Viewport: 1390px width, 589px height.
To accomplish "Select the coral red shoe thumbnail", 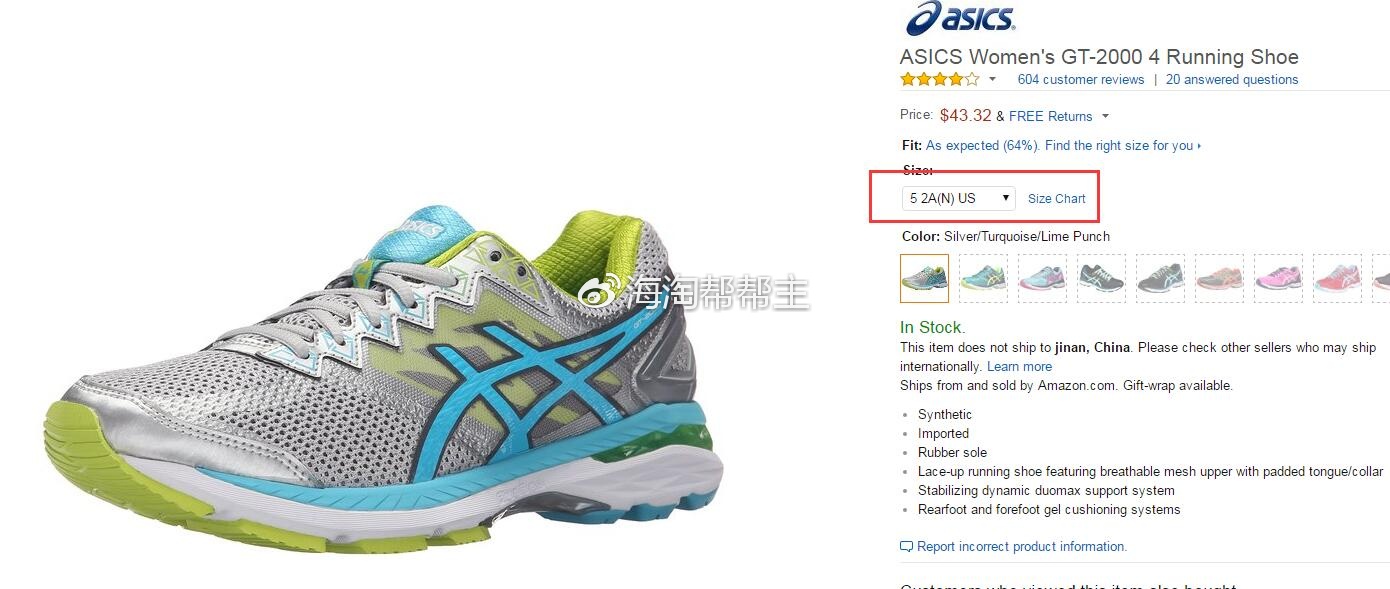I will (x=1337, y=278).
